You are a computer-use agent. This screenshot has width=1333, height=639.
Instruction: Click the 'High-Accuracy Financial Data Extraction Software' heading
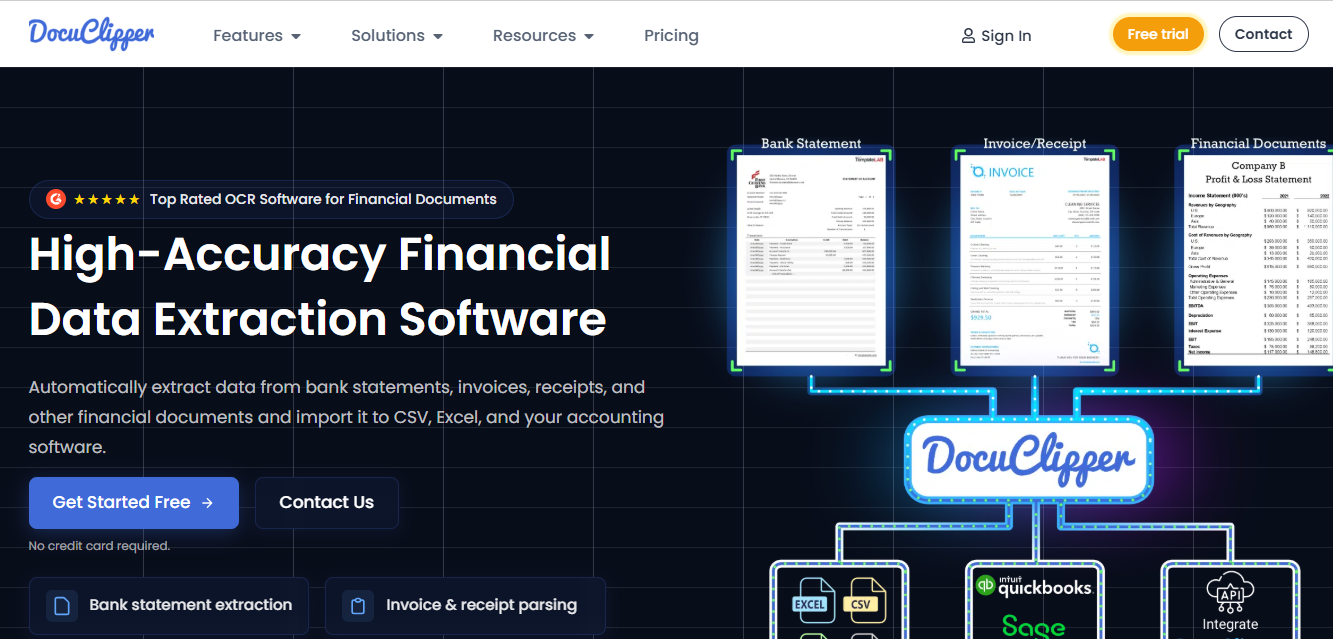pyautogui.click(x=320, y=286)
